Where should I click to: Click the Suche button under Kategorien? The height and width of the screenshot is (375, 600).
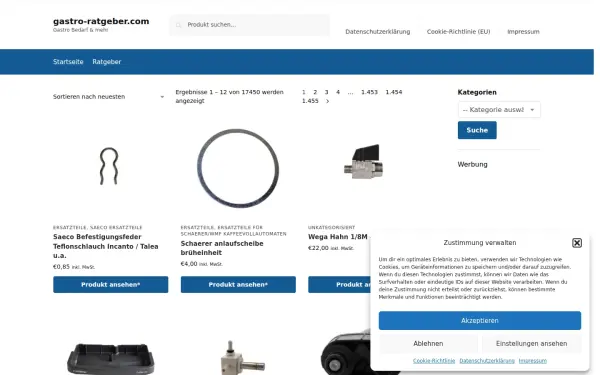477,130
